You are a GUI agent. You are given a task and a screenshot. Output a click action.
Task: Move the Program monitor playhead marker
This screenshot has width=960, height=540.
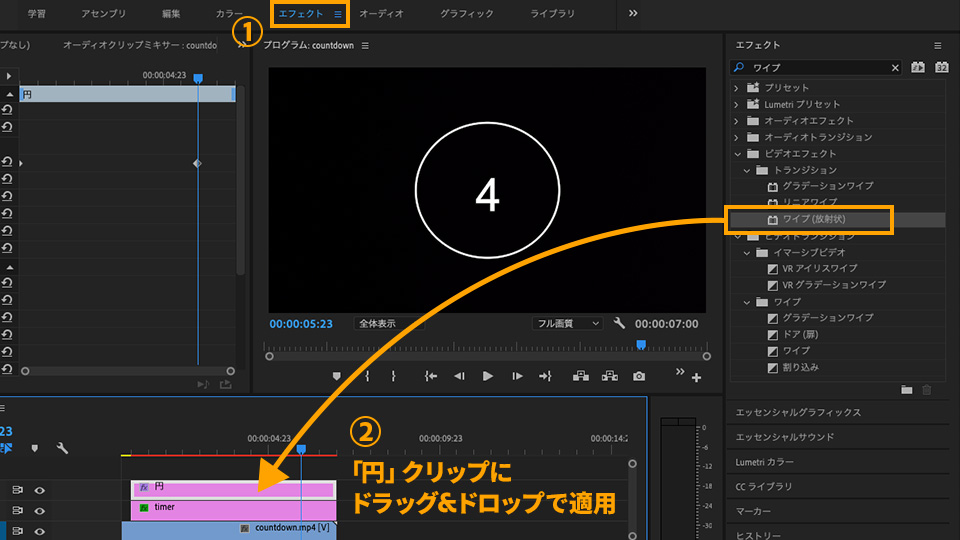[x=640, y=345]
